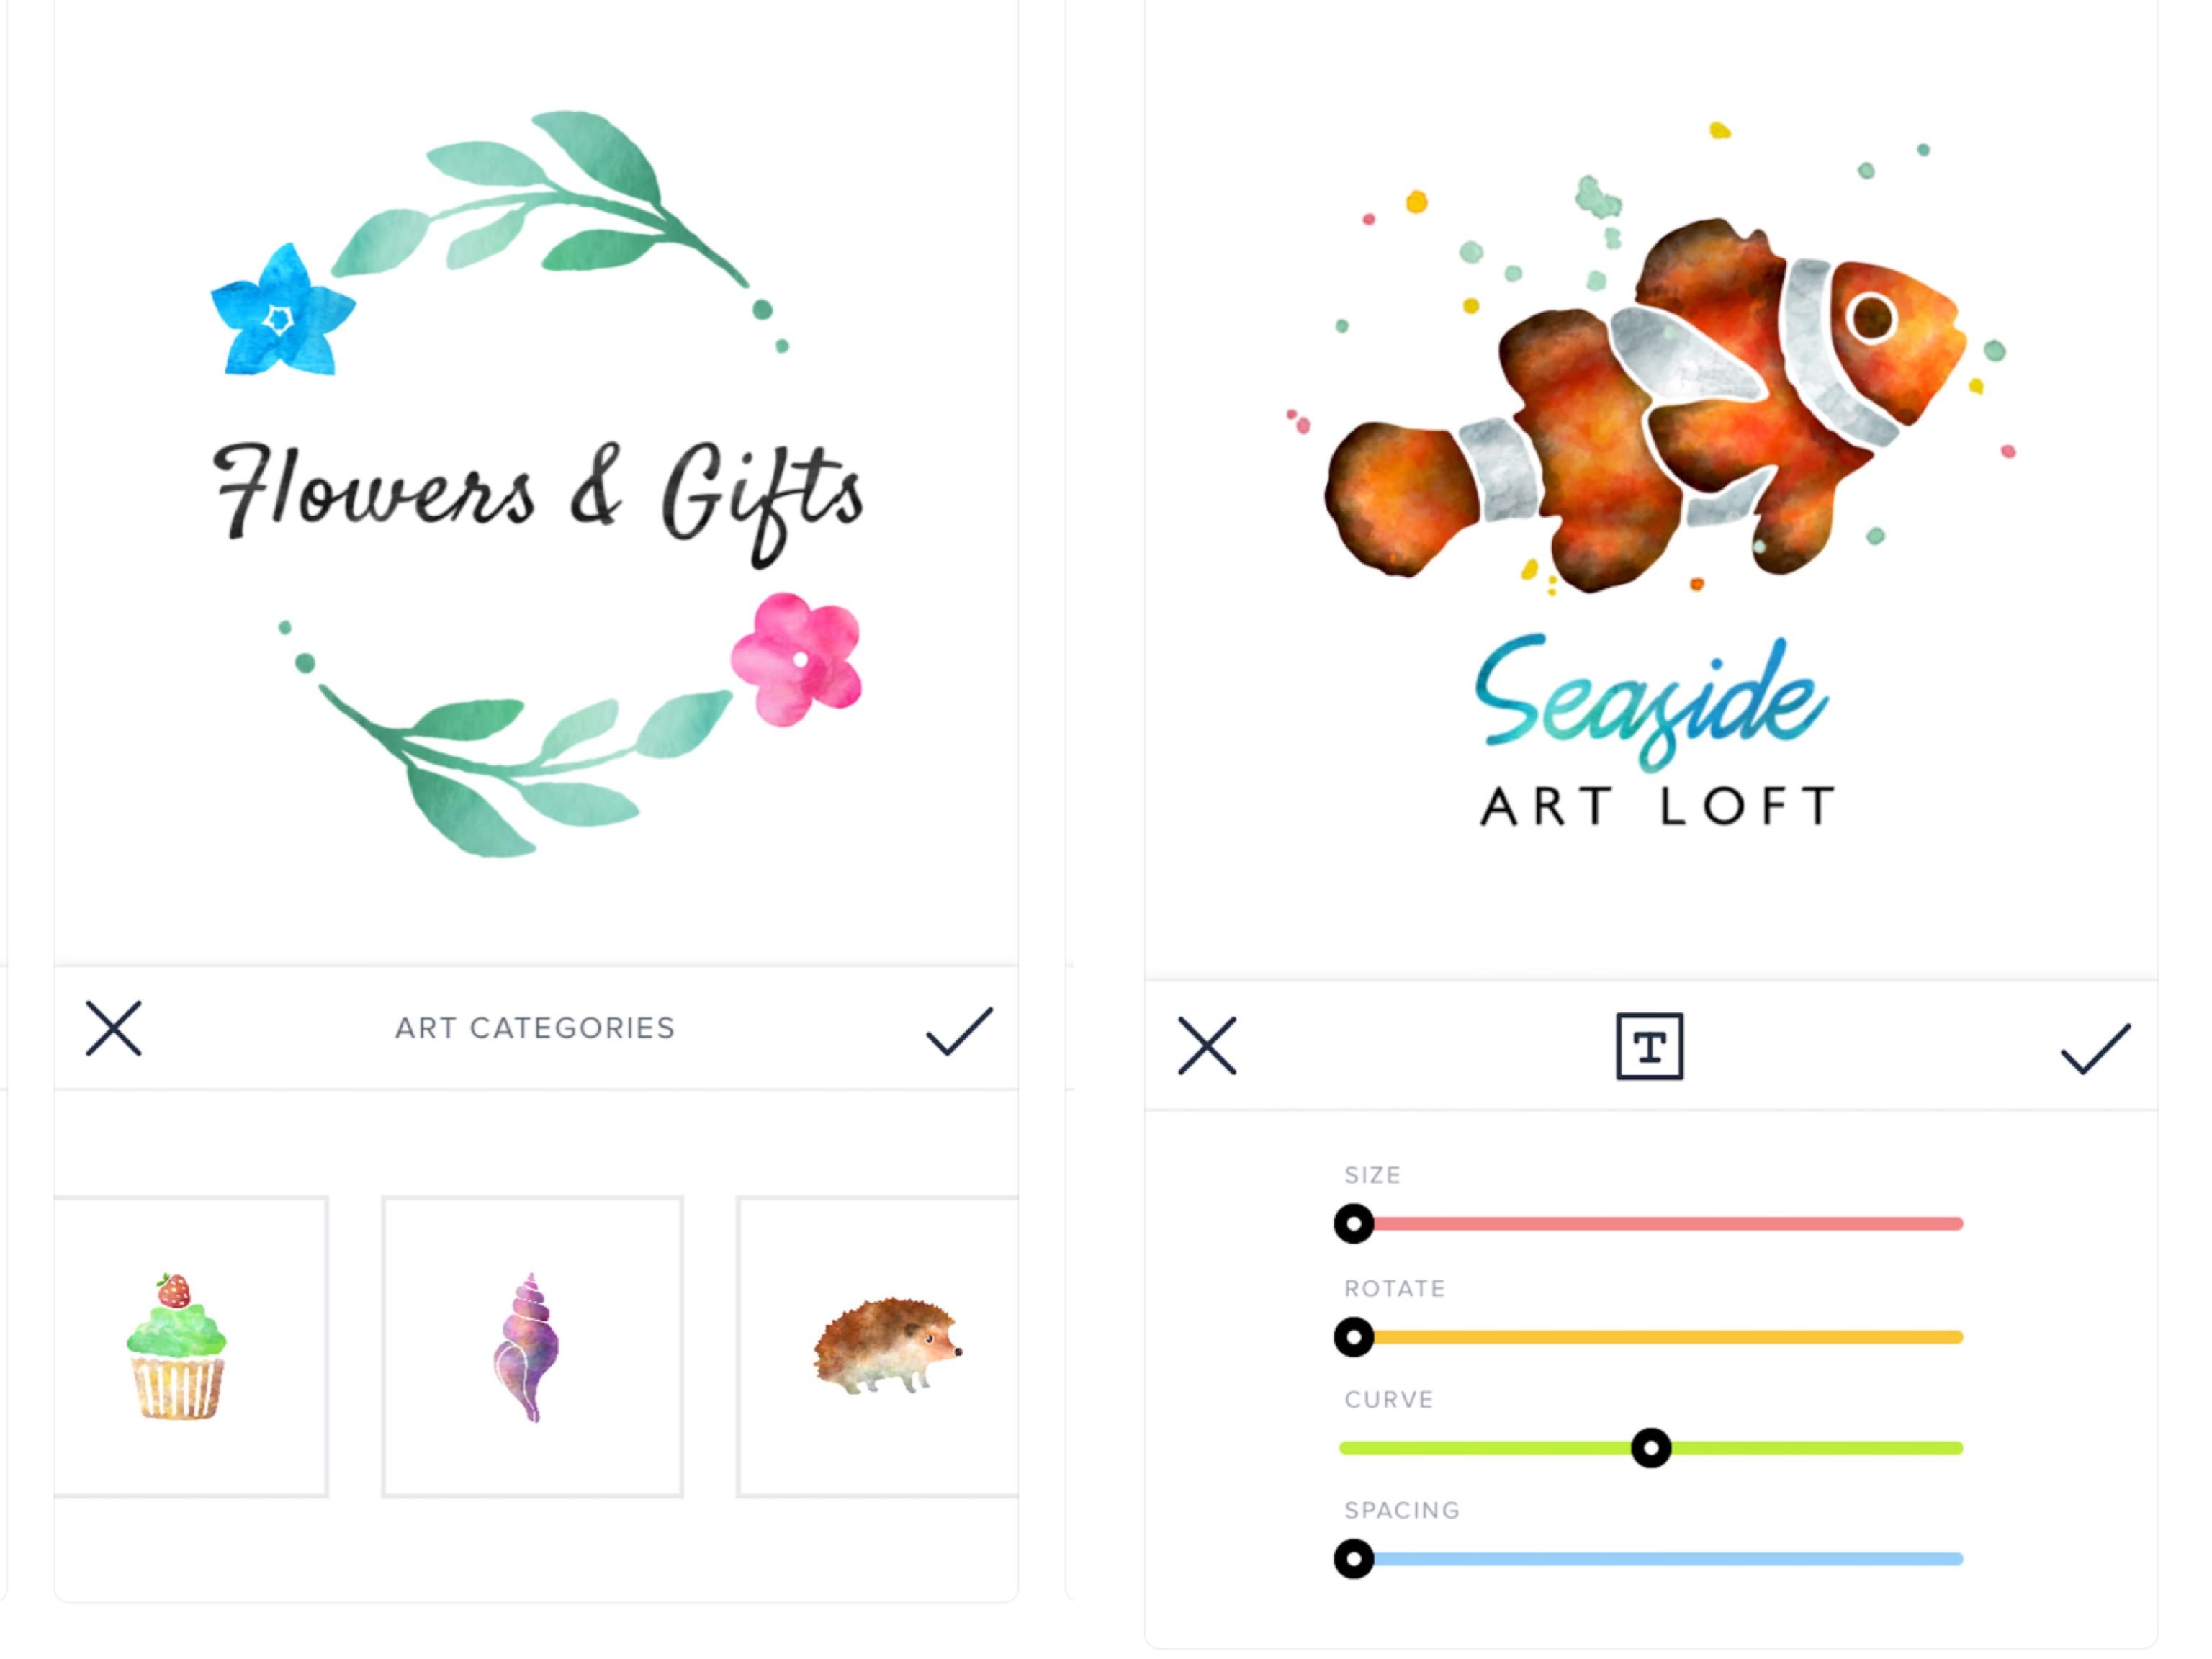Select the cupcake art thumbnail
2212x1659 pixels.
(x=190, y=1346)
